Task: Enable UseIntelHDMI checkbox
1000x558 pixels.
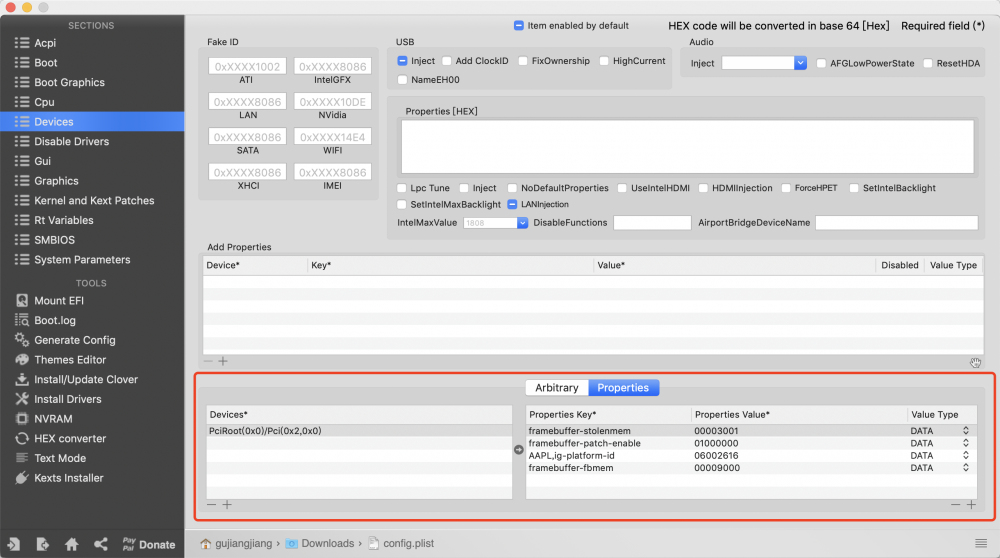Action: coord(622,188)
